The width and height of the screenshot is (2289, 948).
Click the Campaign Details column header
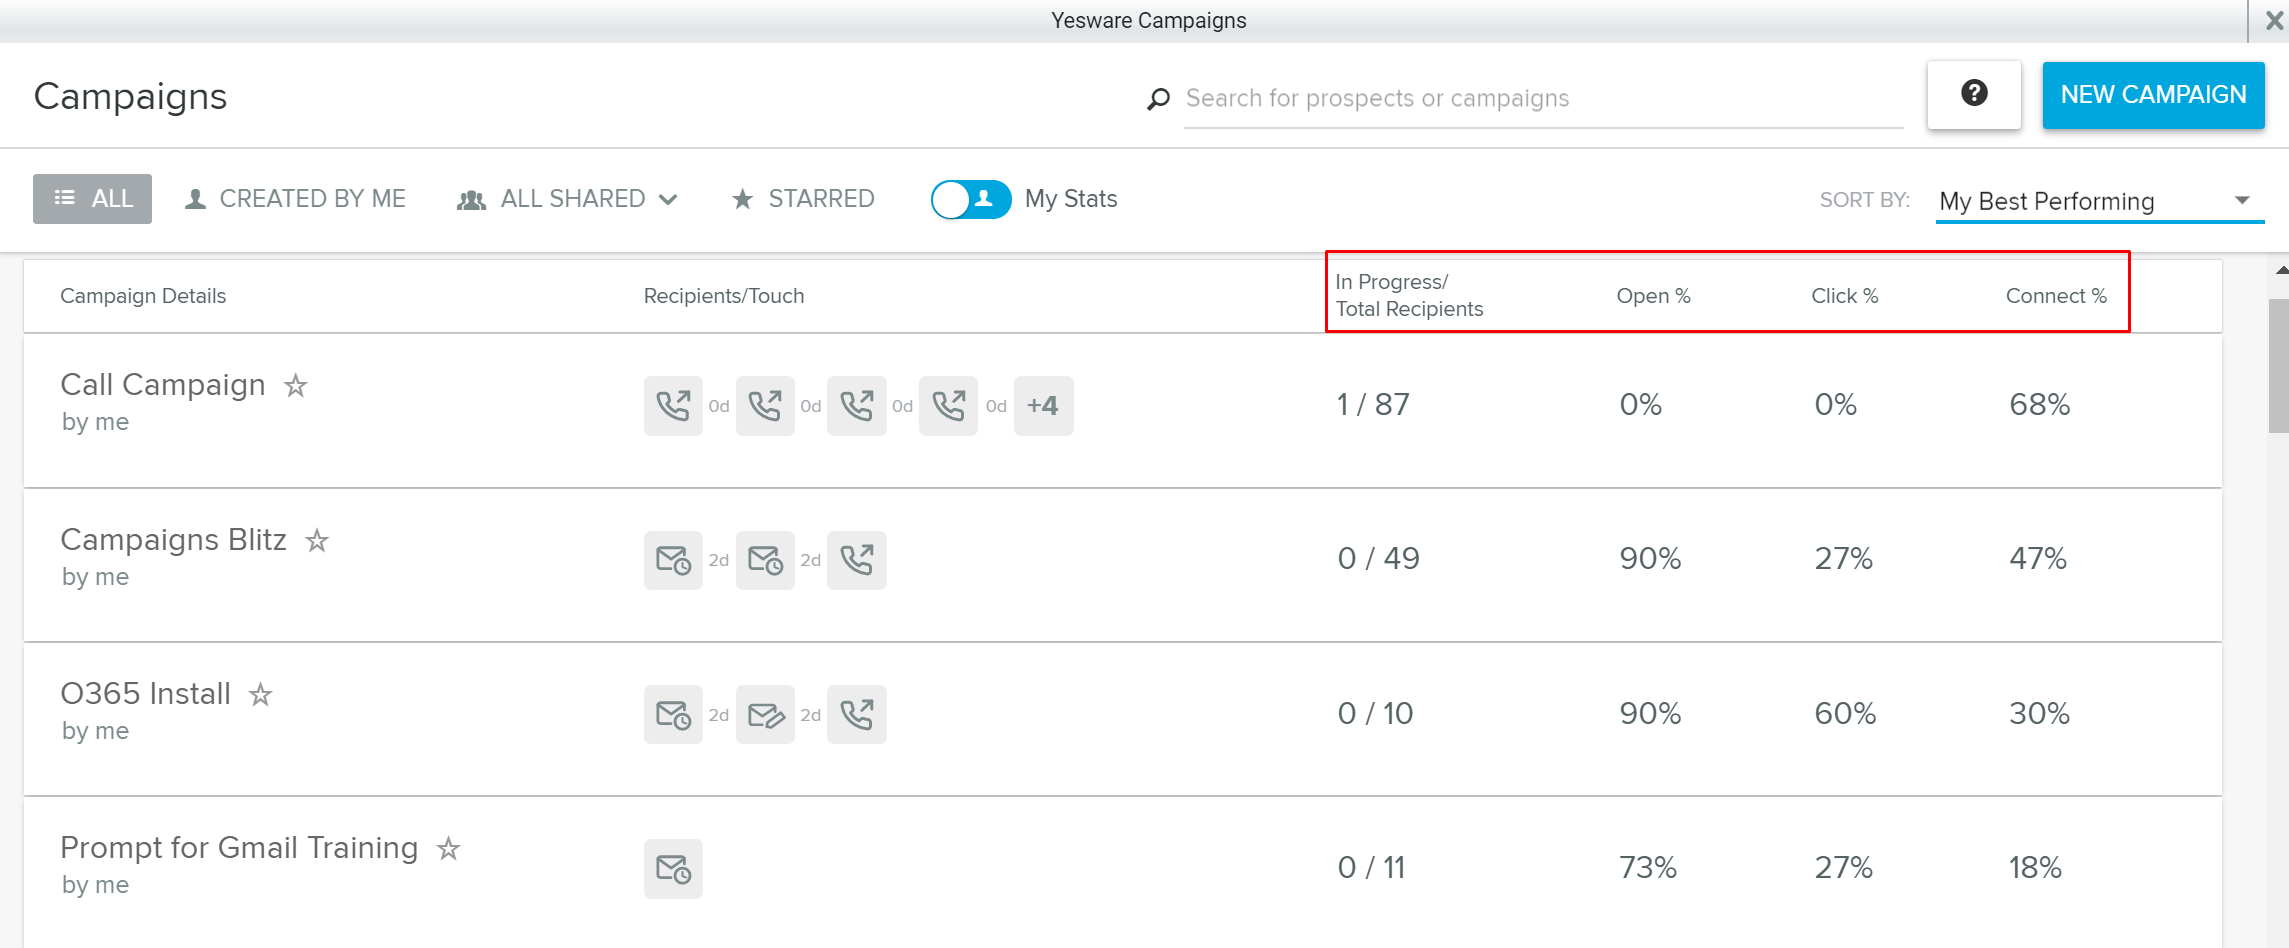143,296
